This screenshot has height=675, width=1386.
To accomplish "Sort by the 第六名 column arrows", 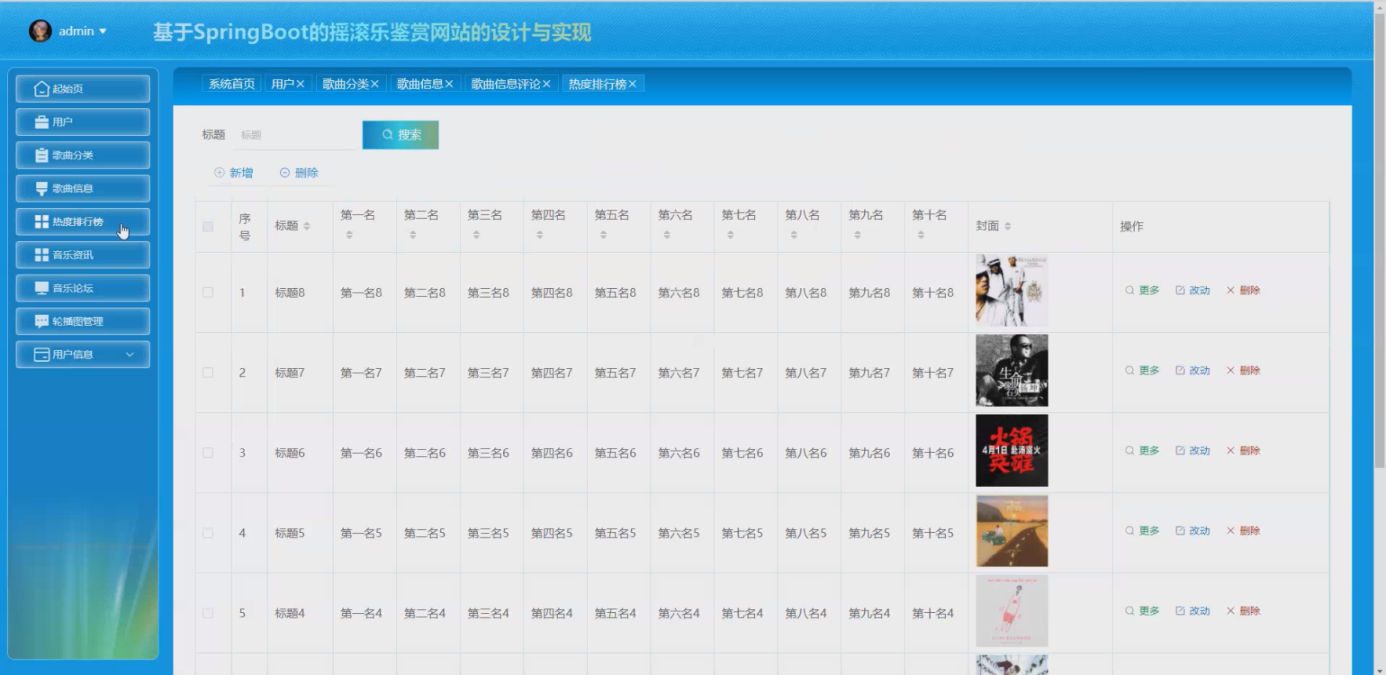I will (x=667, y=235).
